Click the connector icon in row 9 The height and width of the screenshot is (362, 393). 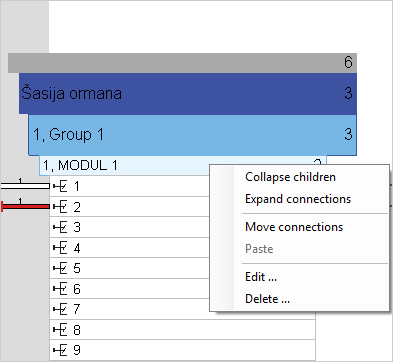60,350
